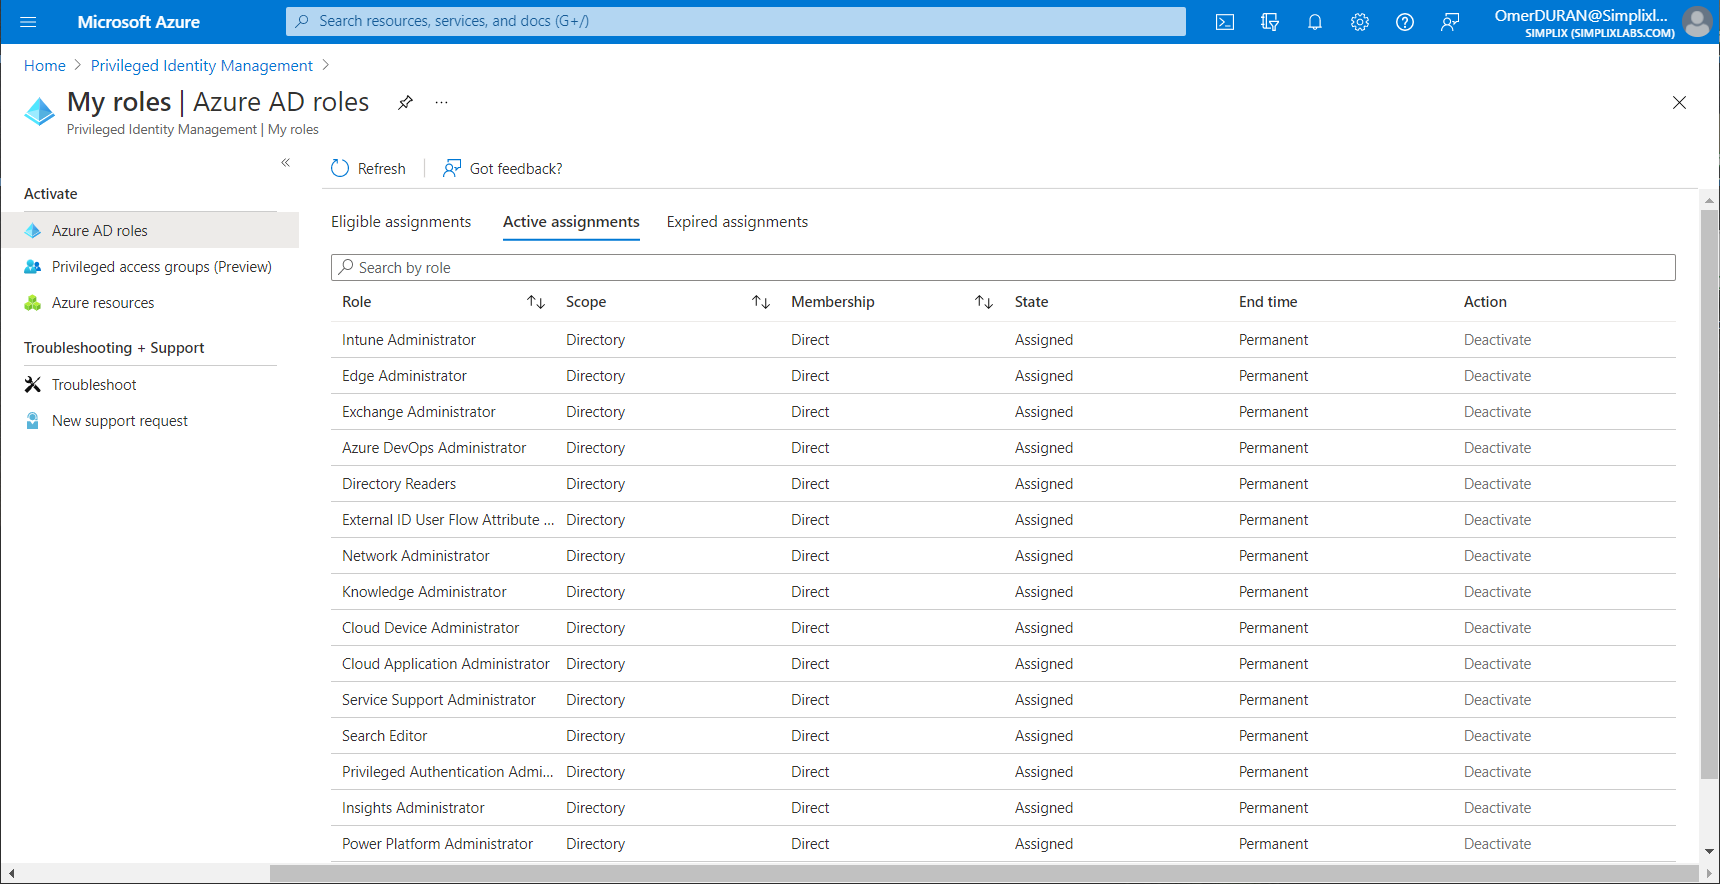Select External ID User Flow Attribute role
This screenshot has width=1720, height=884.
coord(448,520)
